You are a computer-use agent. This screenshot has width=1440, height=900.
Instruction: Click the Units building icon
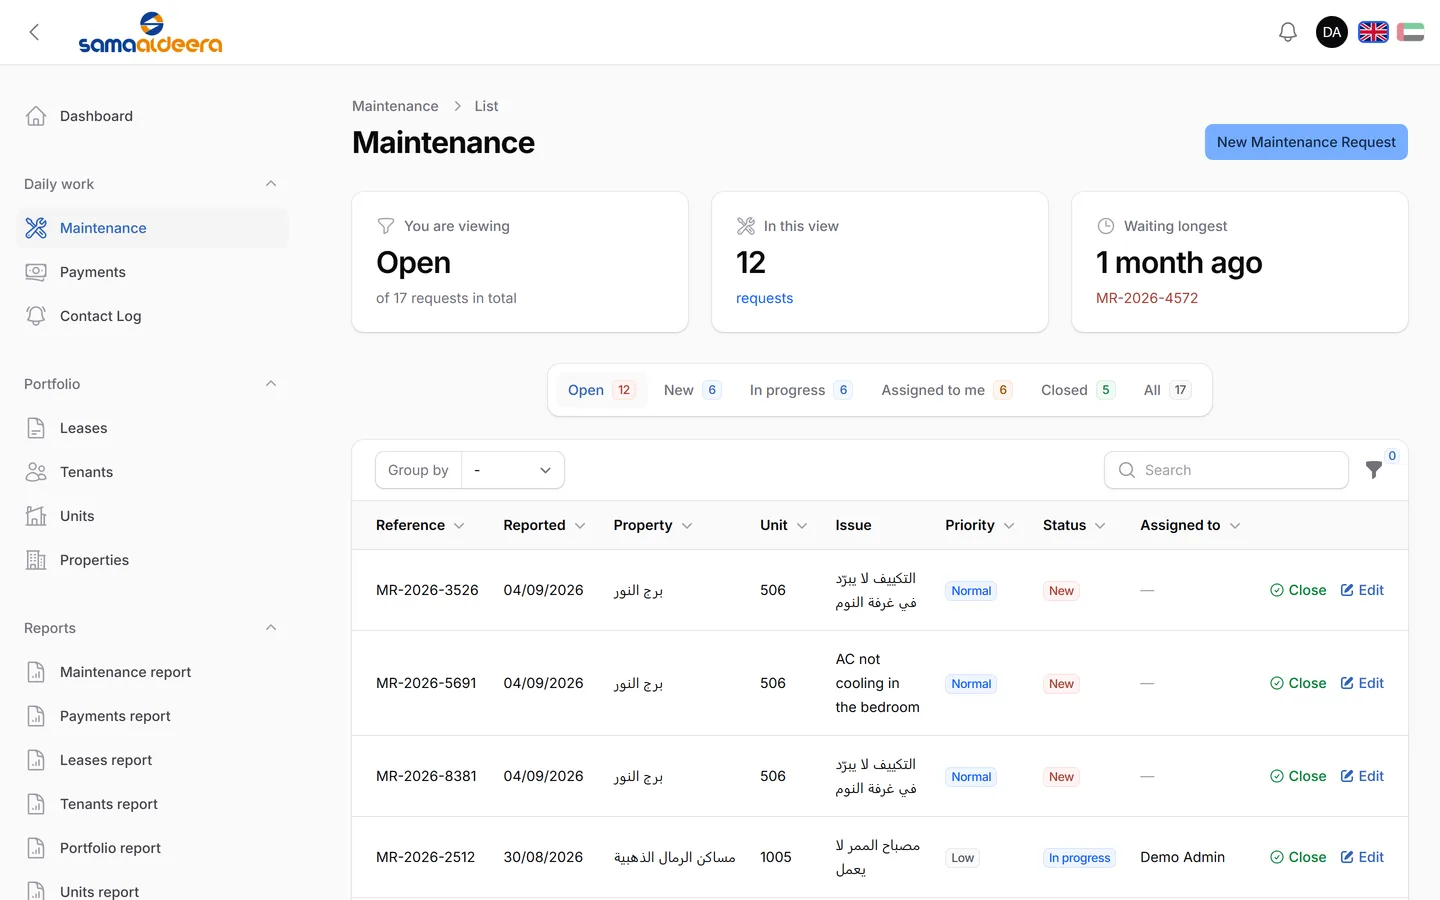36,516
